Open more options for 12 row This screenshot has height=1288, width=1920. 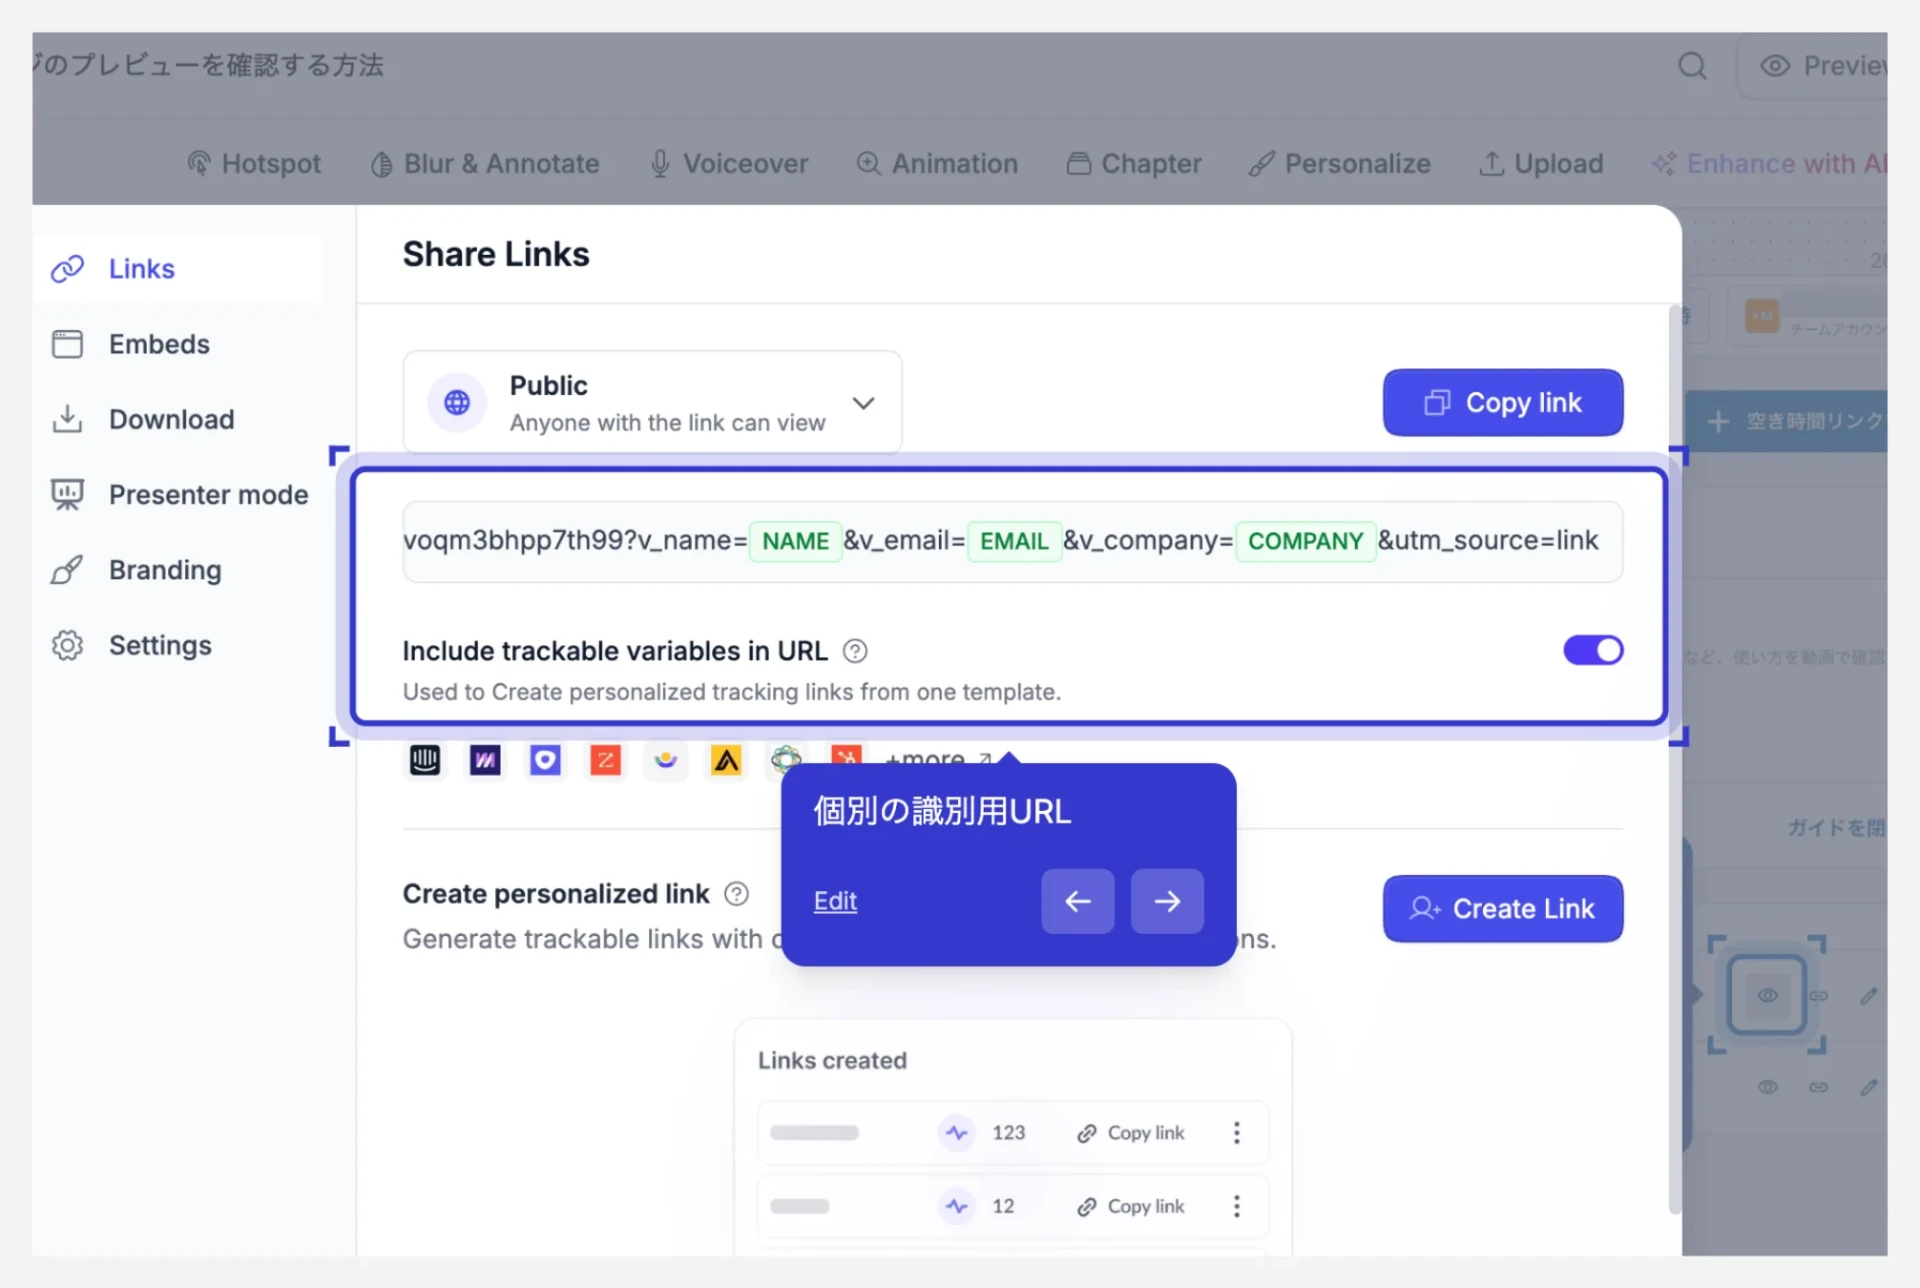[1237, 1206]
